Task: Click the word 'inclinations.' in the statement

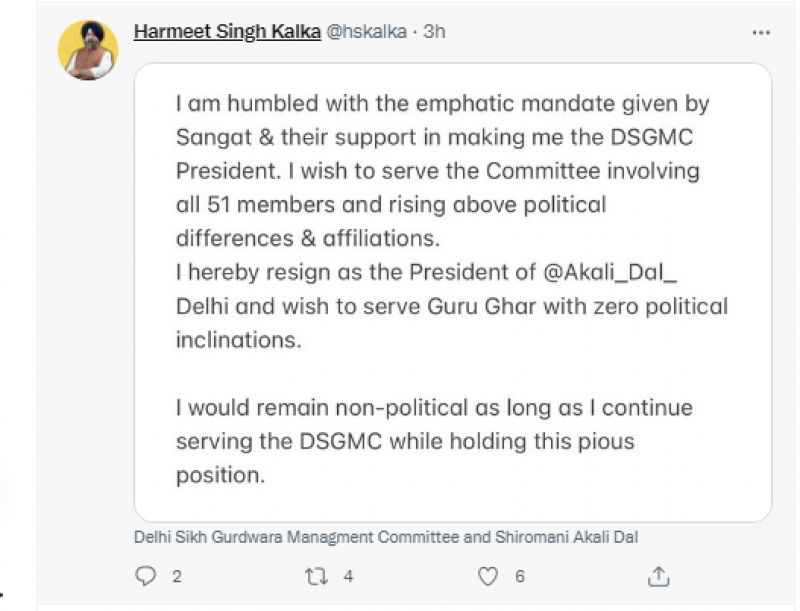Action: tap(240, 340)
